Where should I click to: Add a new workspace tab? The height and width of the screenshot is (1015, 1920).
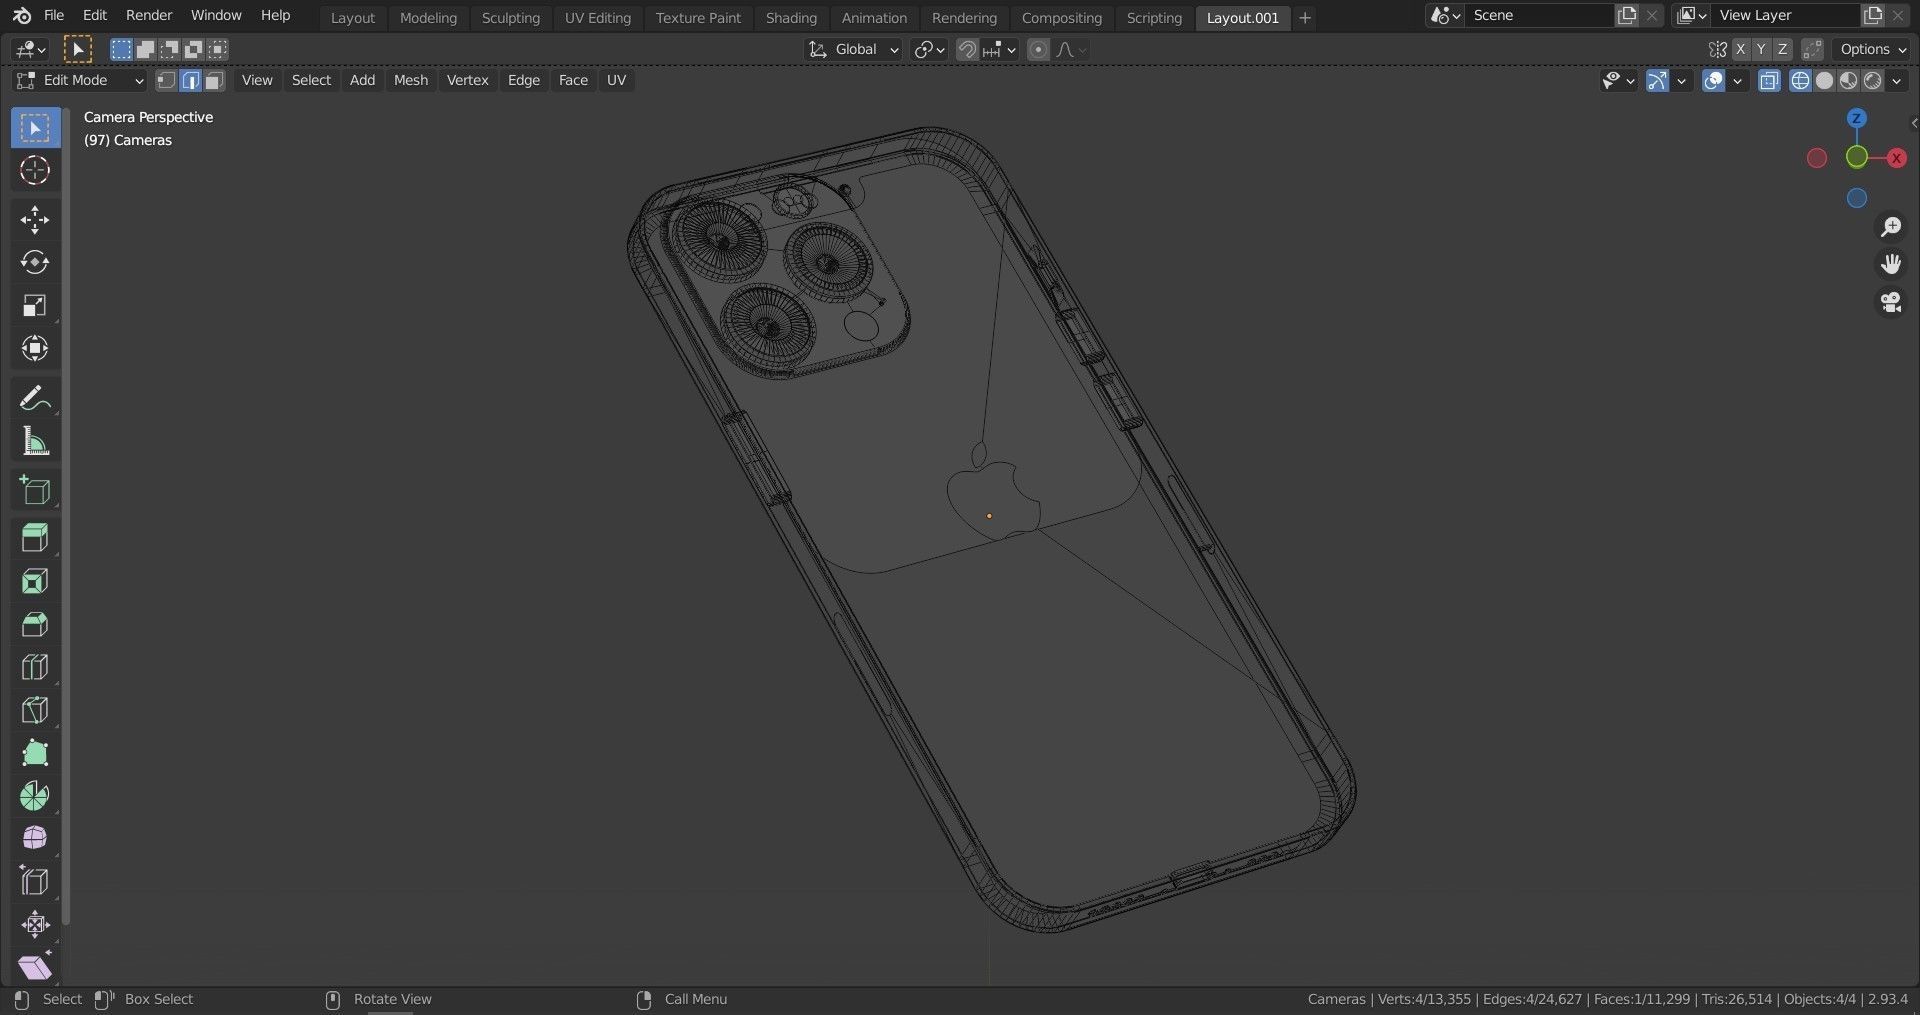pyautogui.click(x=1304, y=18)
